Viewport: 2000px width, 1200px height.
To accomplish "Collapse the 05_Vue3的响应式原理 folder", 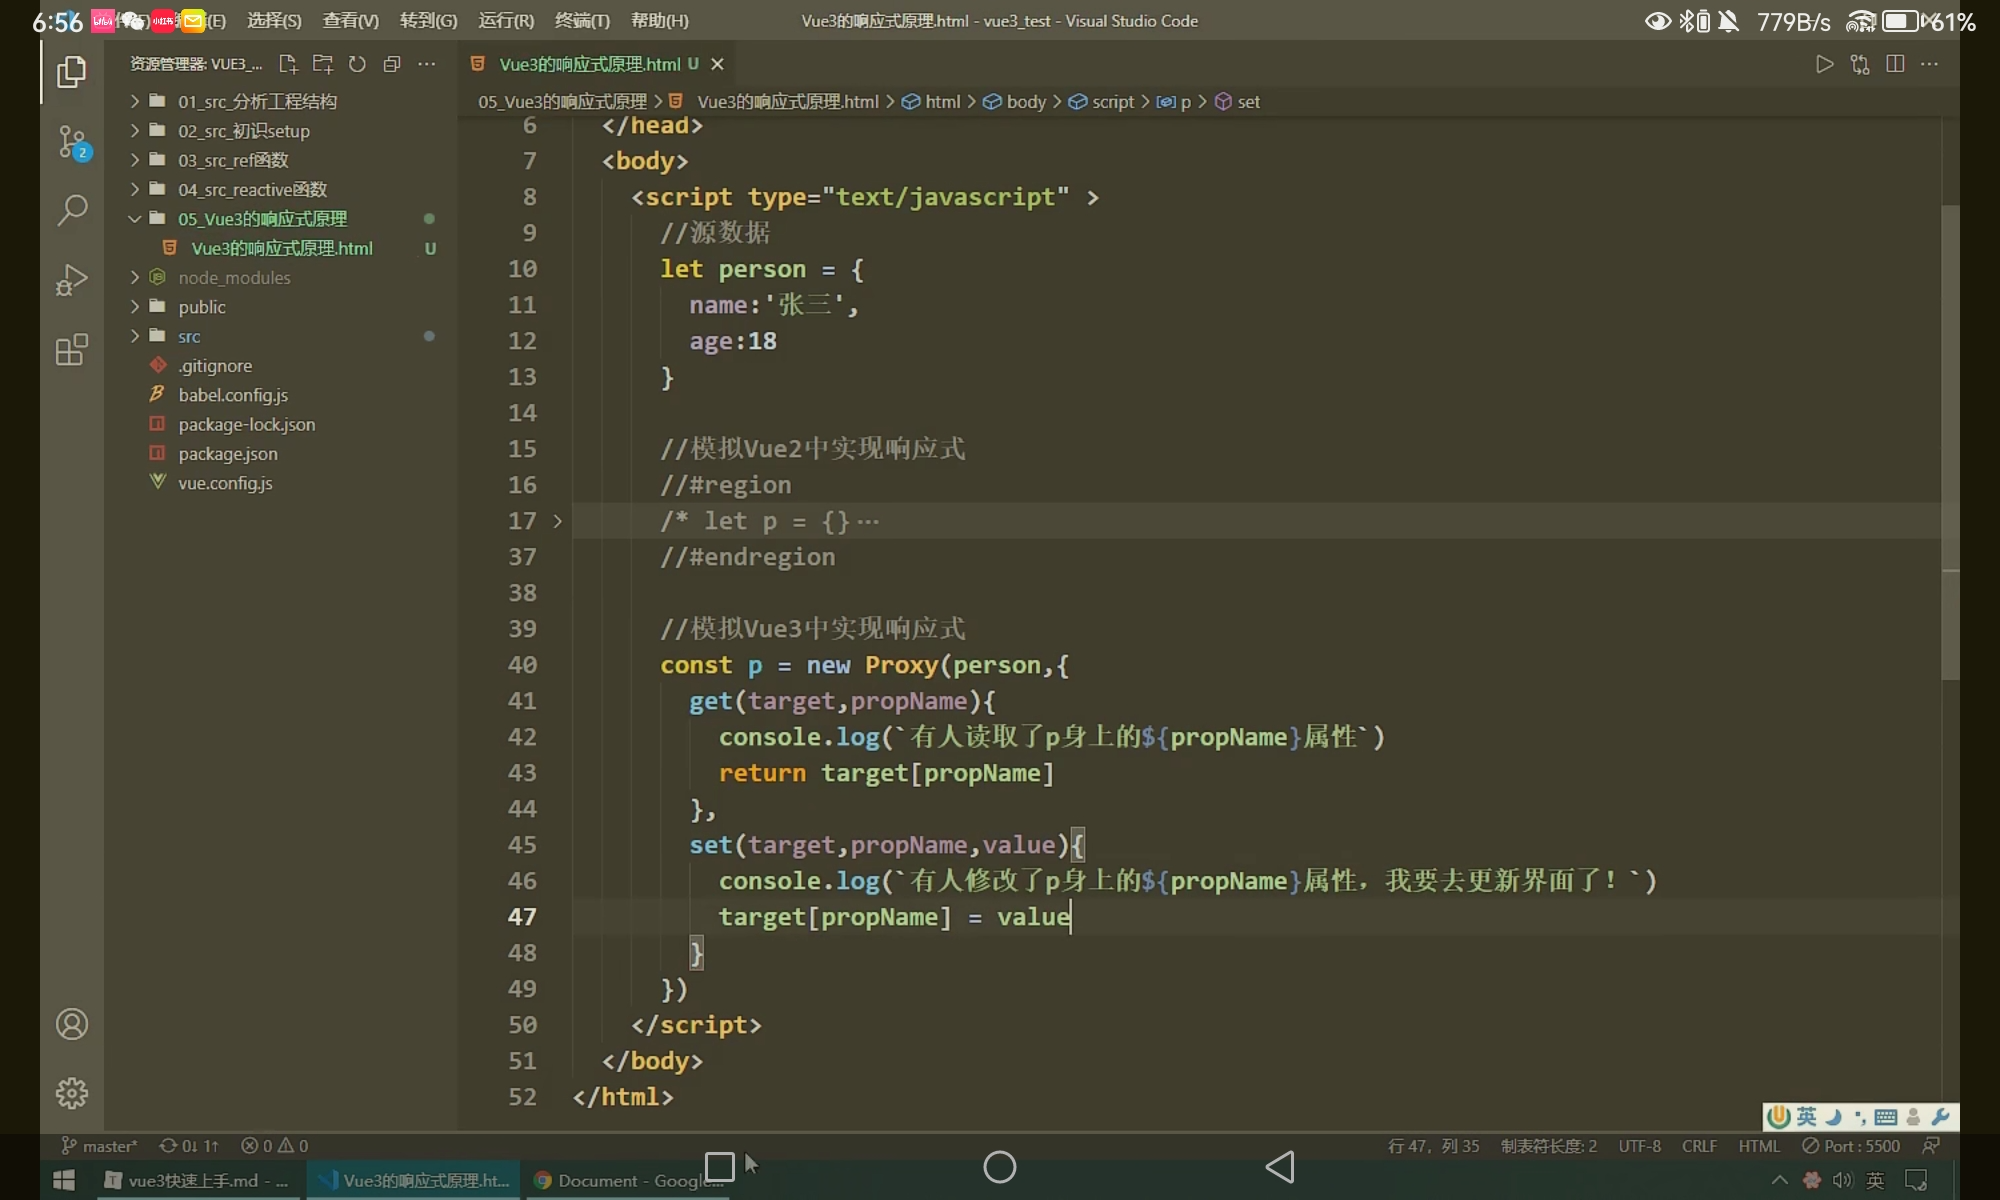I will point(262,218).
